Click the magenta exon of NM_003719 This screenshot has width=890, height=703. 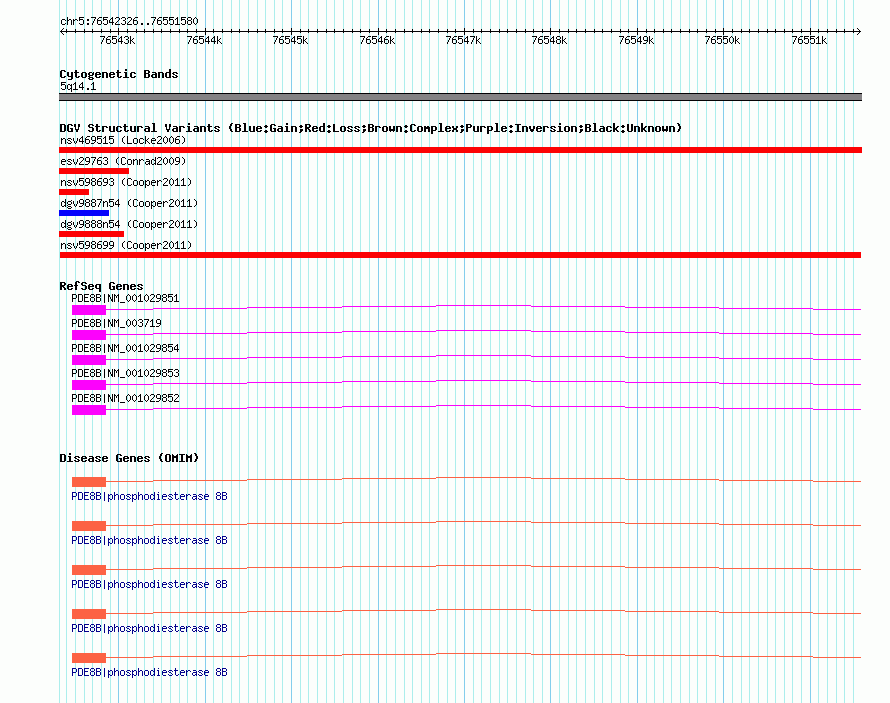[x=89, y=335]
